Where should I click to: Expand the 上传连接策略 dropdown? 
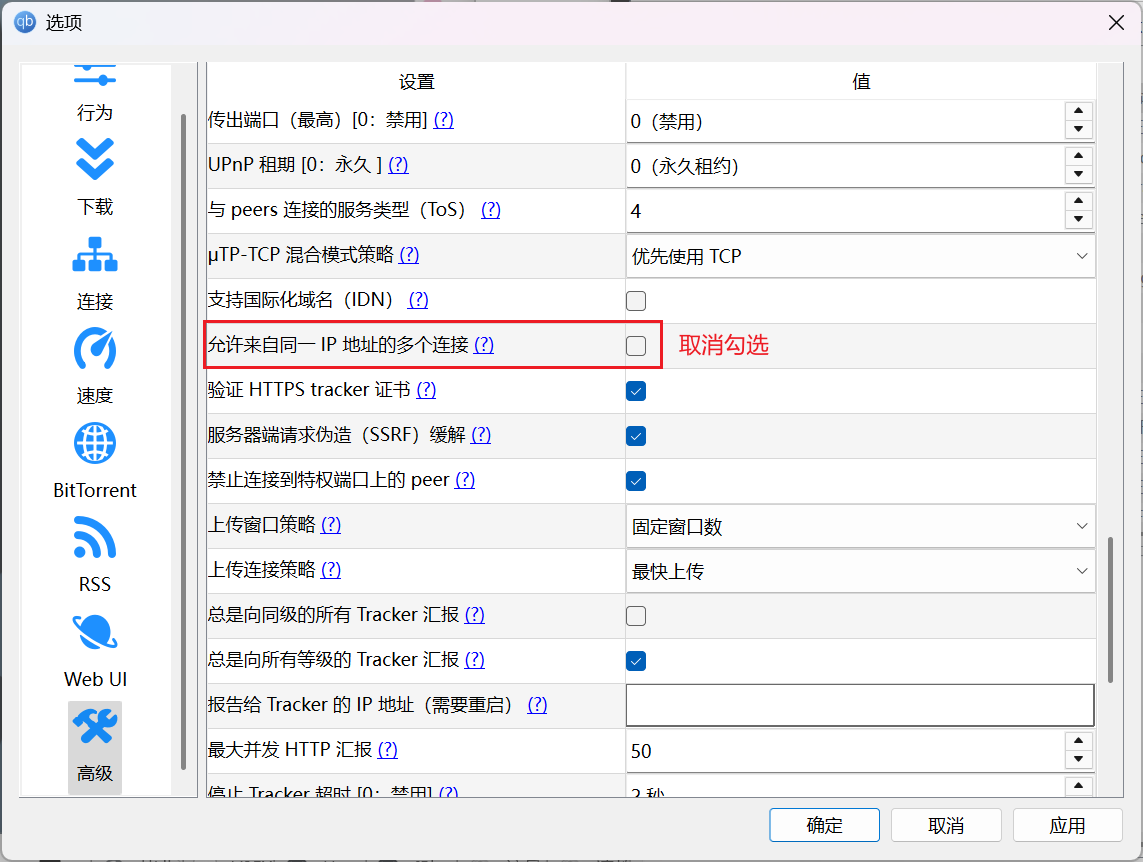click(x=860, y=571)
